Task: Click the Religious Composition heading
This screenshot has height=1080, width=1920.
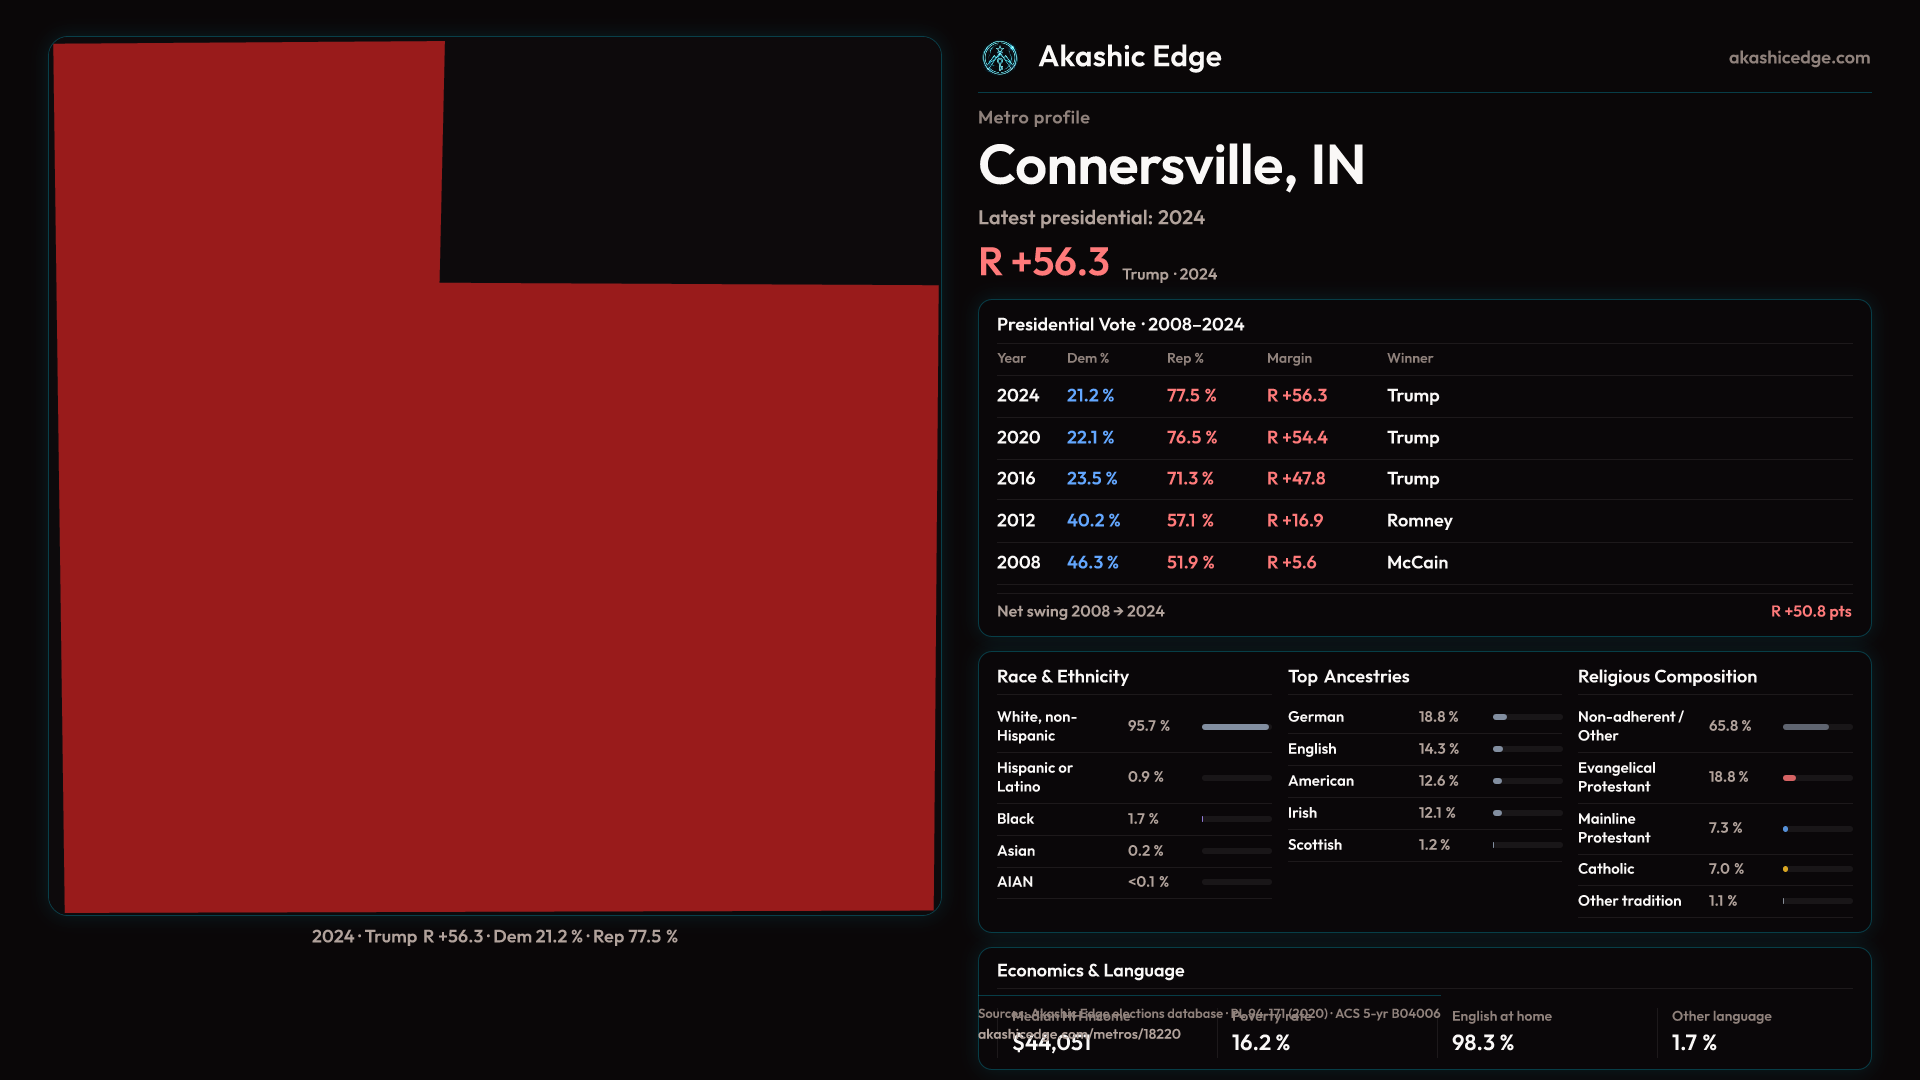Action: pos(1666,677)
